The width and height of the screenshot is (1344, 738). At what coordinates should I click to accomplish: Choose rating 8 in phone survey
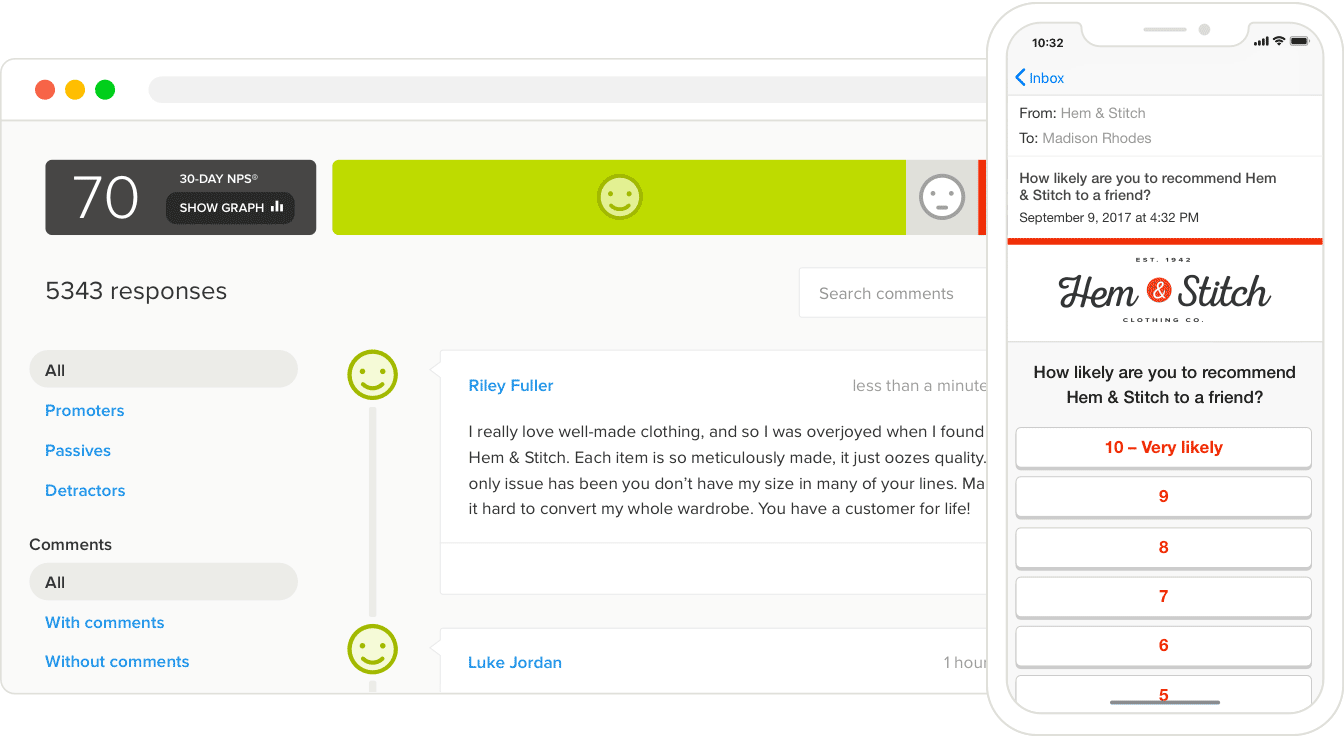point(1163,547)
